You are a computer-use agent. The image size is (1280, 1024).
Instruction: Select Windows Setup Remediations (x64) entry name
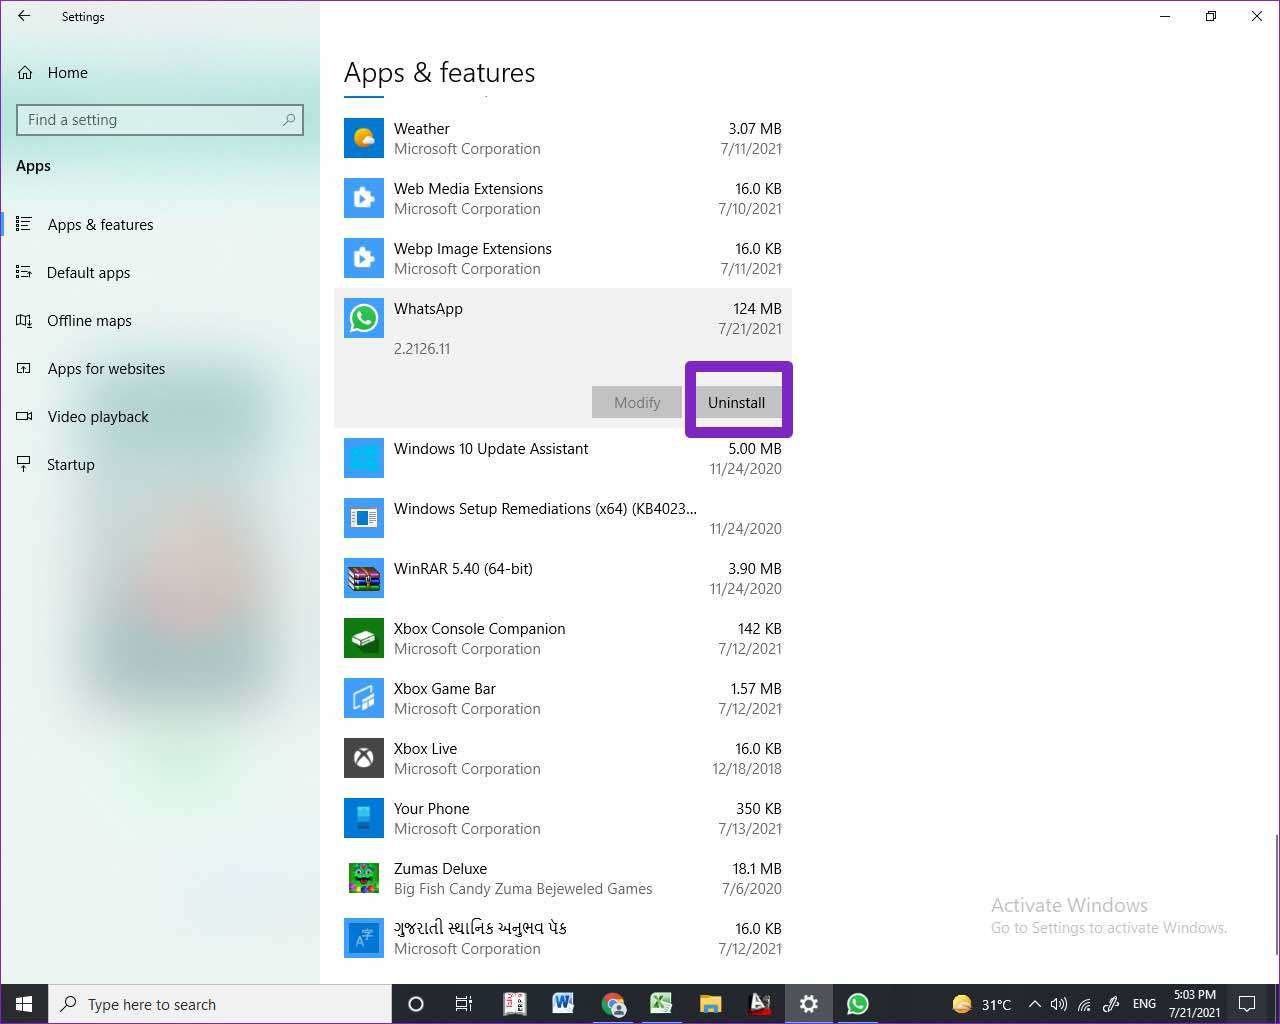coord(545,508)
